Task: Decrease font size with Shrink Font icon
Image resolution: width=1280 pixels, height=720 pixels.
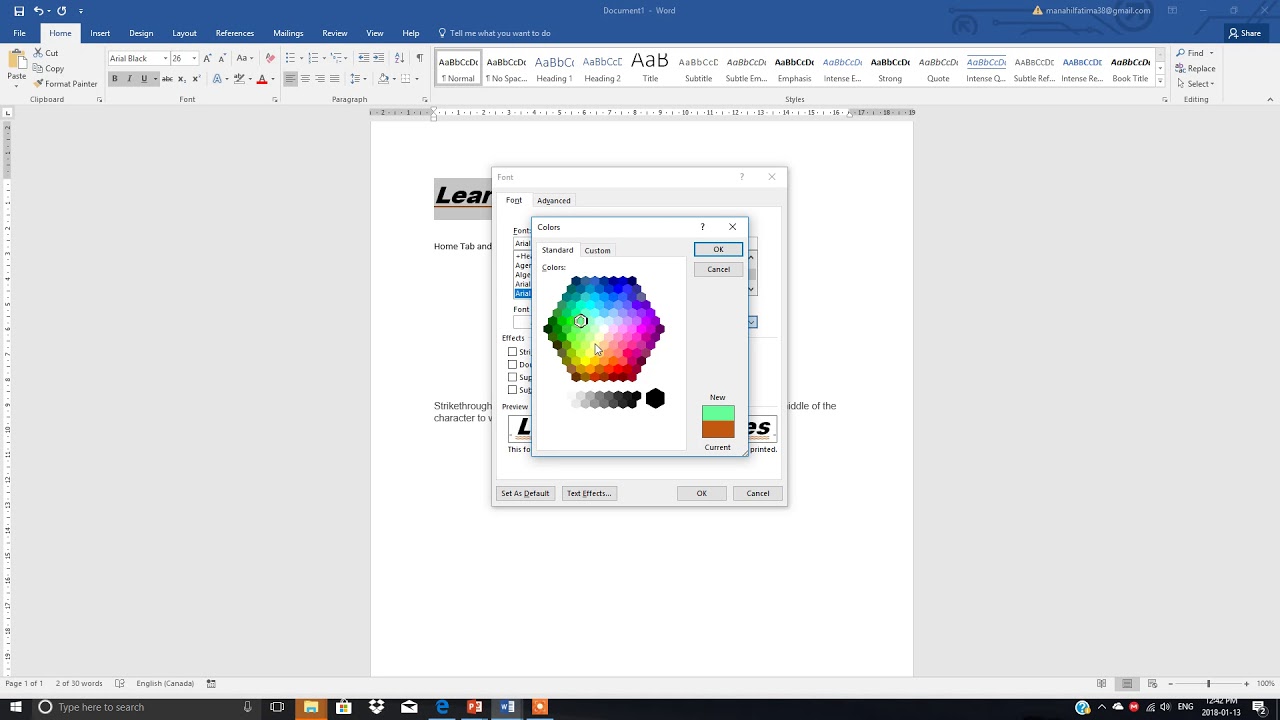Action: pos(221,58)
